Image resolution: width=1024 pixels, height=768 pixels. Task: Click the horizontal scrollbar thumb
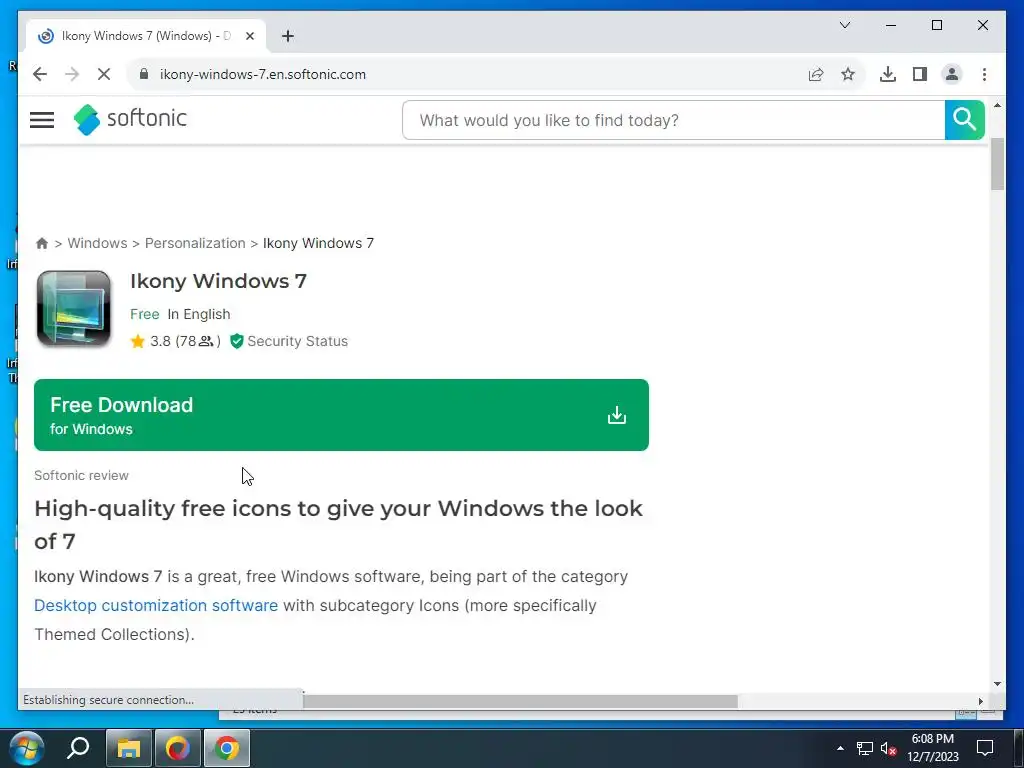(520, 701)
